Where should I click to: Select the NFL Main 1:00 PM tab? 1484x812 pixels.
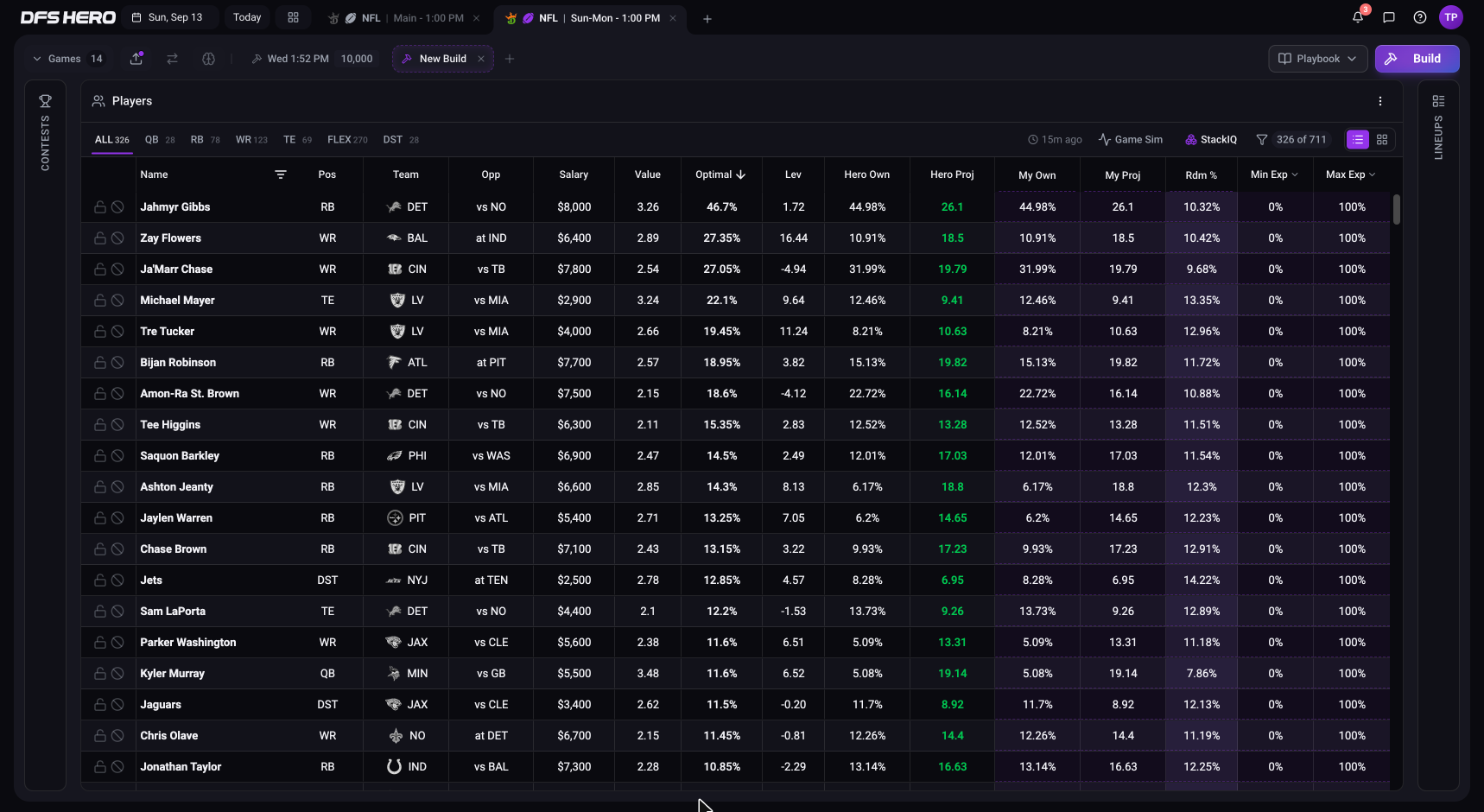coord(406,18)
